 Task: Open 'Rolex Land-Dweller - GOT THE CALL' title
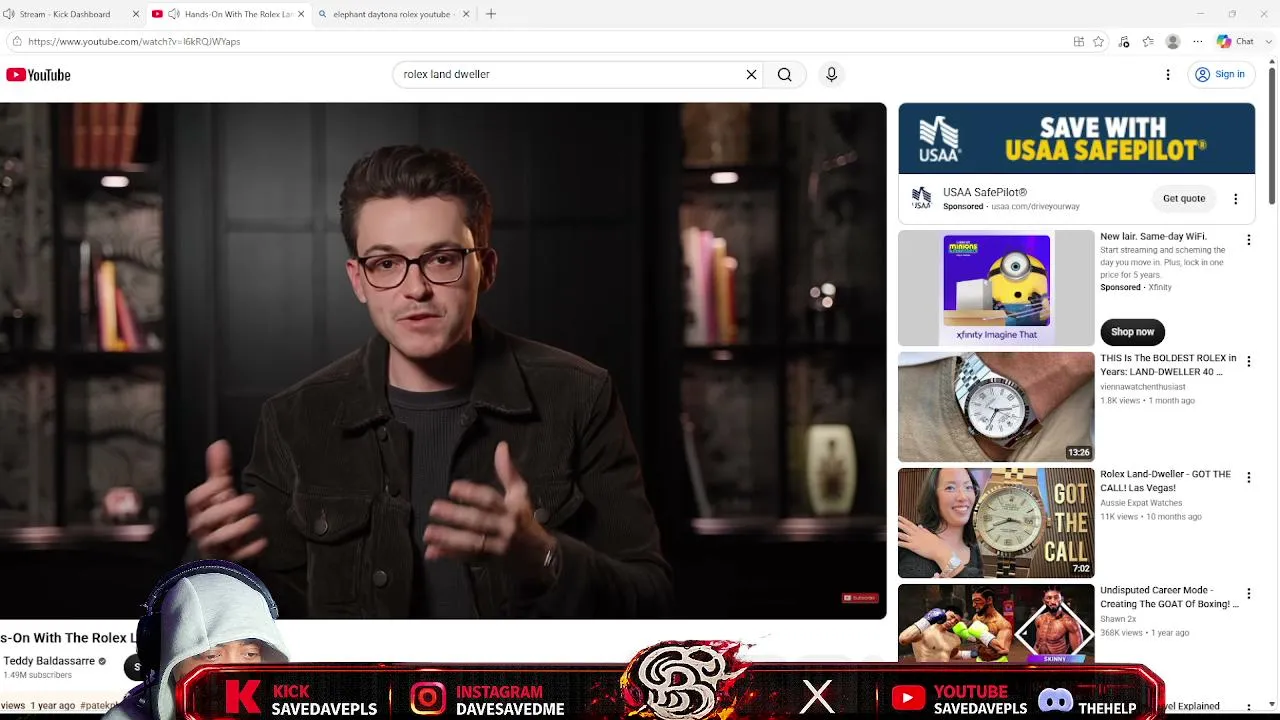pyautogui.click(x=1166, y=481)
